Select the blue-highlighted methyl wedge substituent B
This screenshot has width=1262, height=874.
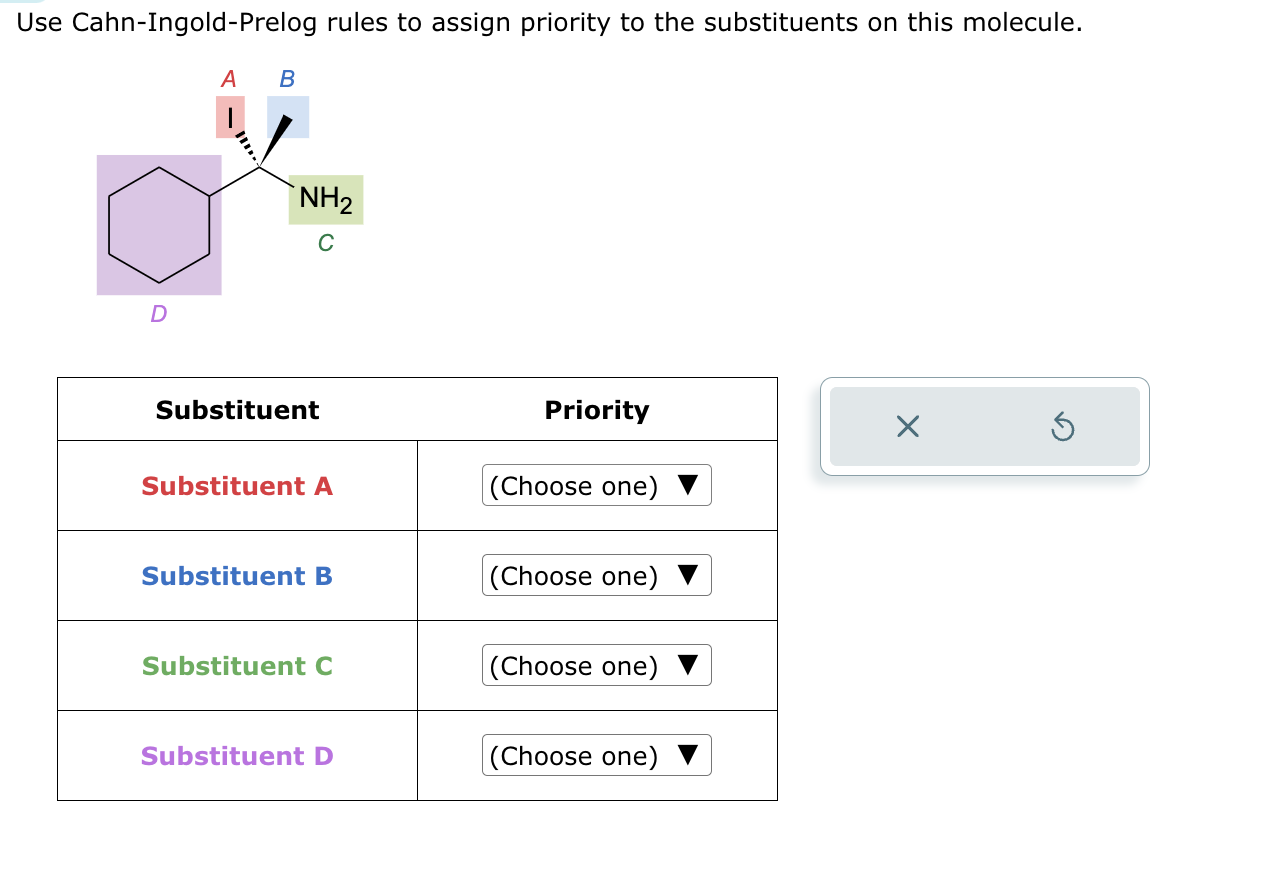pos(286,116)
